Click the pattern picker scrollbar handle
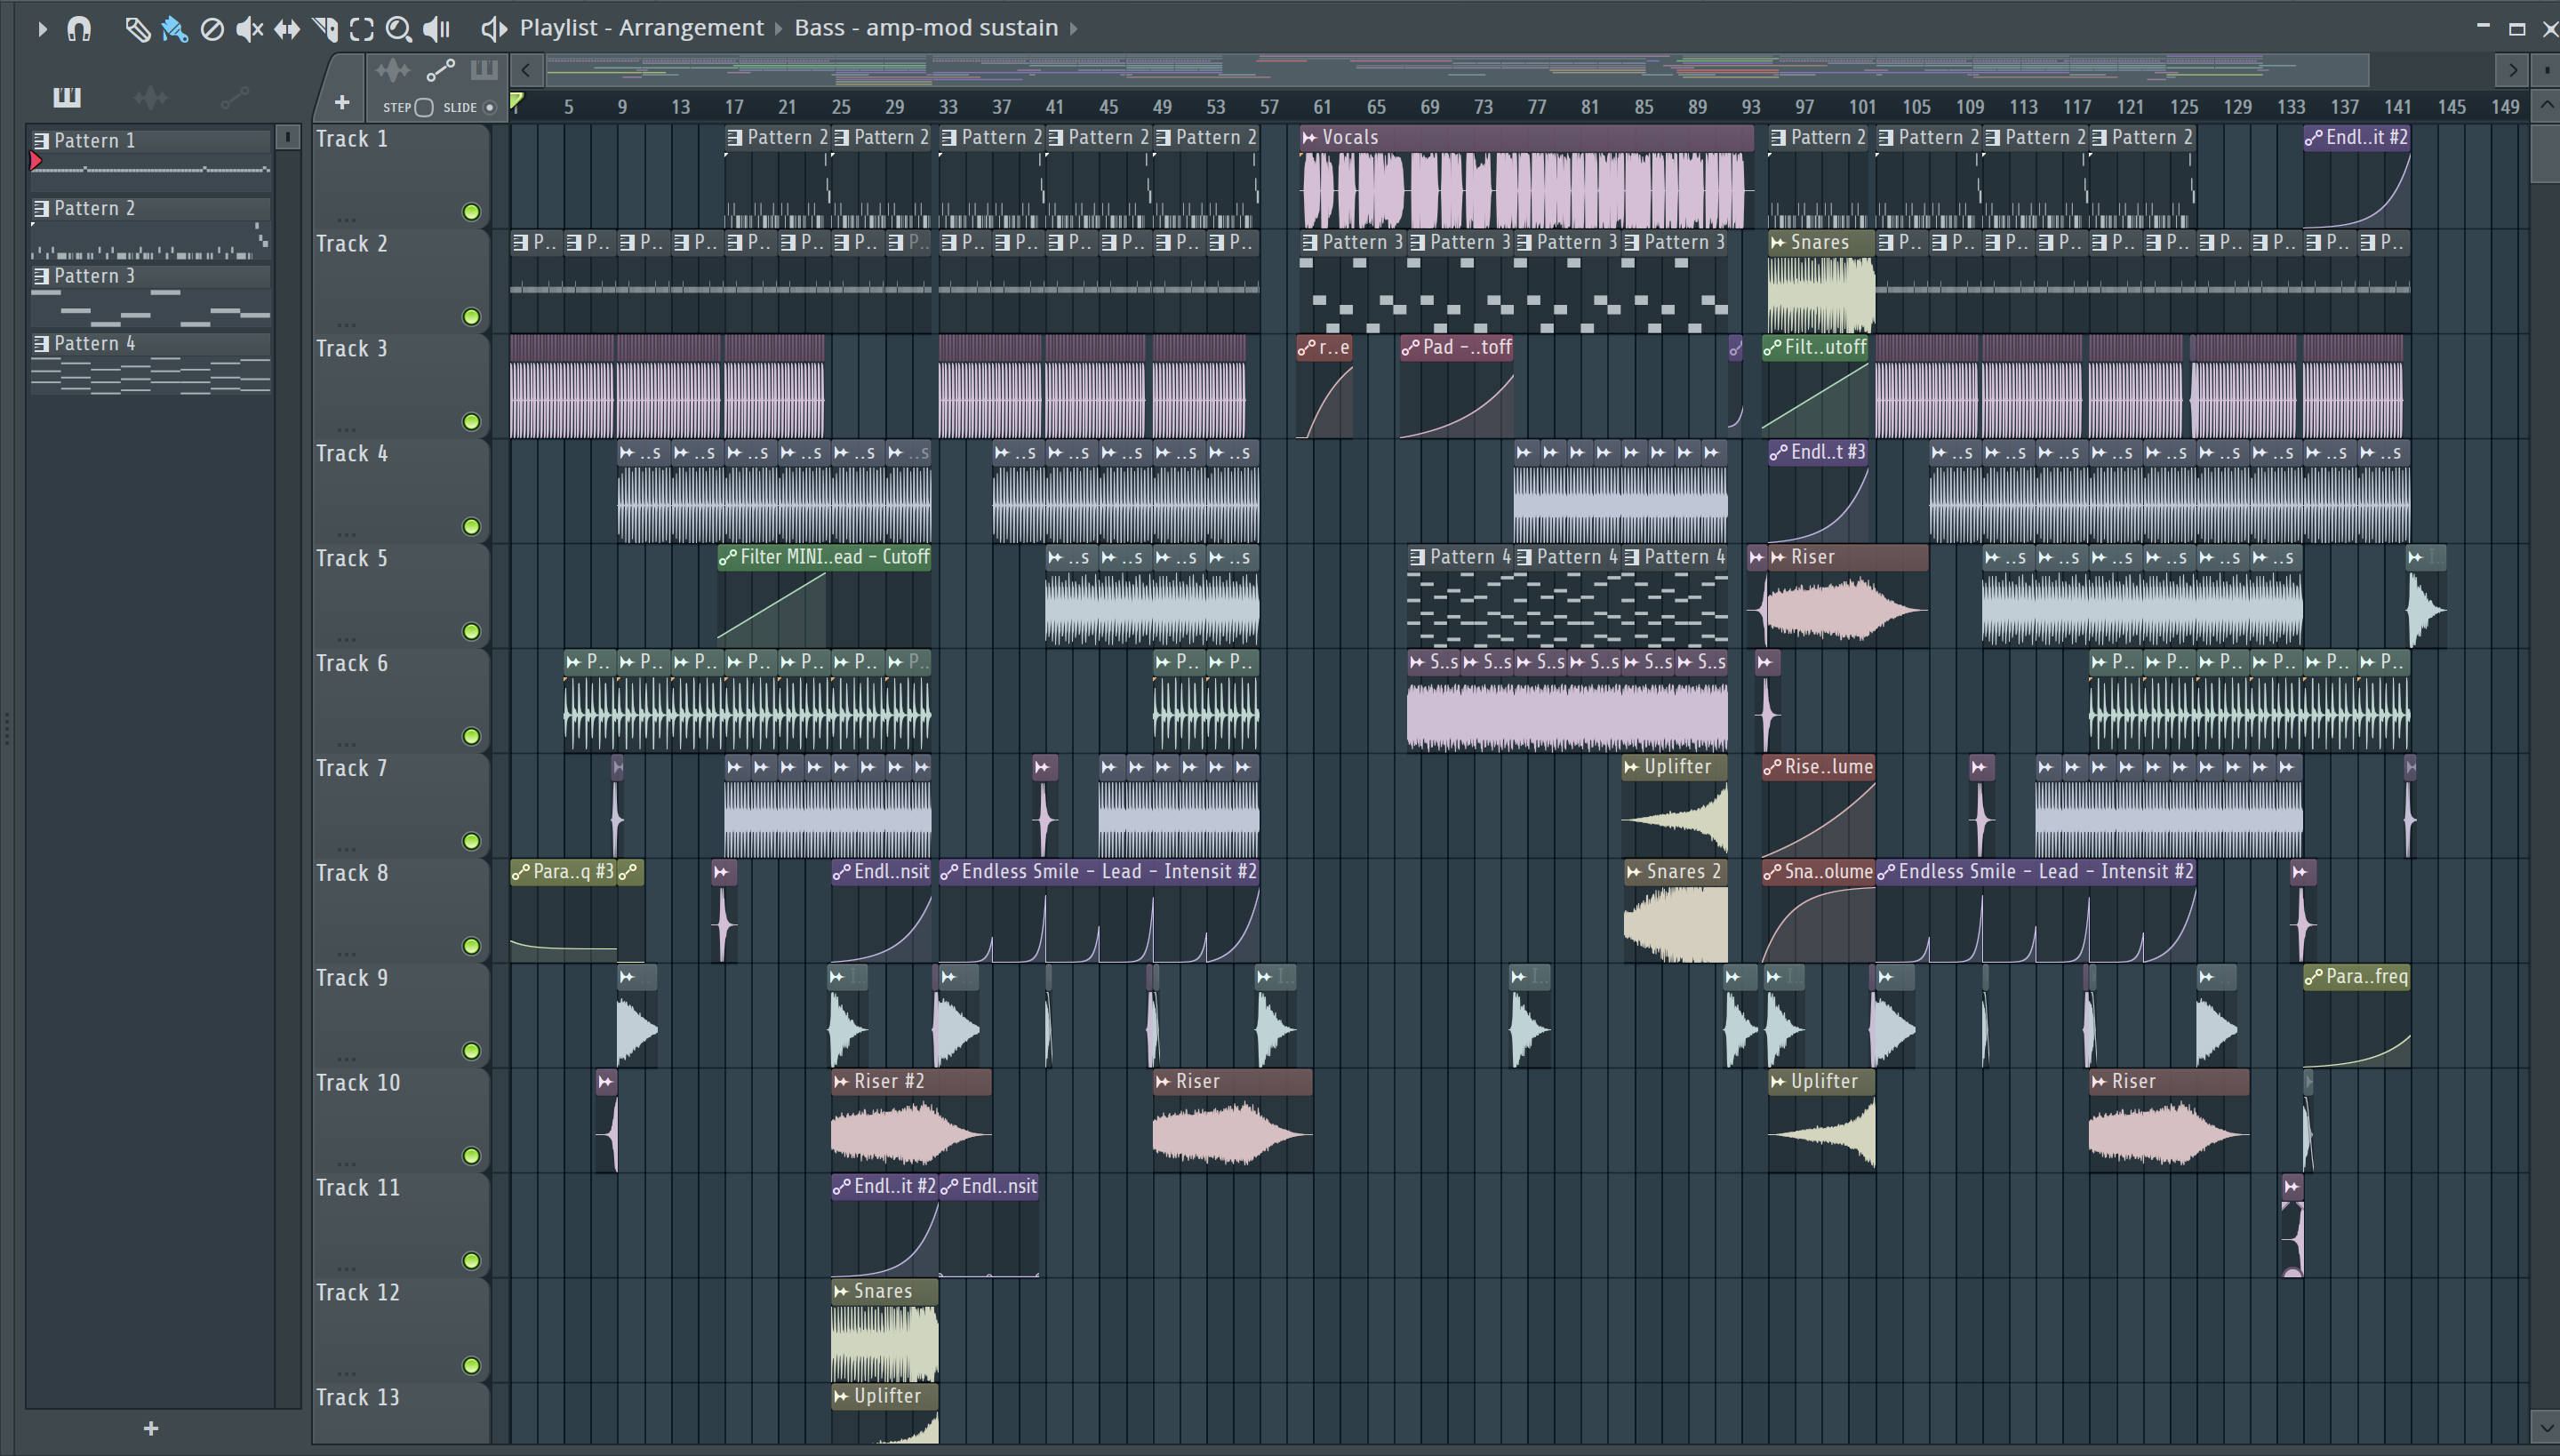Image resolution: width=2560 pixels, height=1456 pixels. [x=288, y=137]
